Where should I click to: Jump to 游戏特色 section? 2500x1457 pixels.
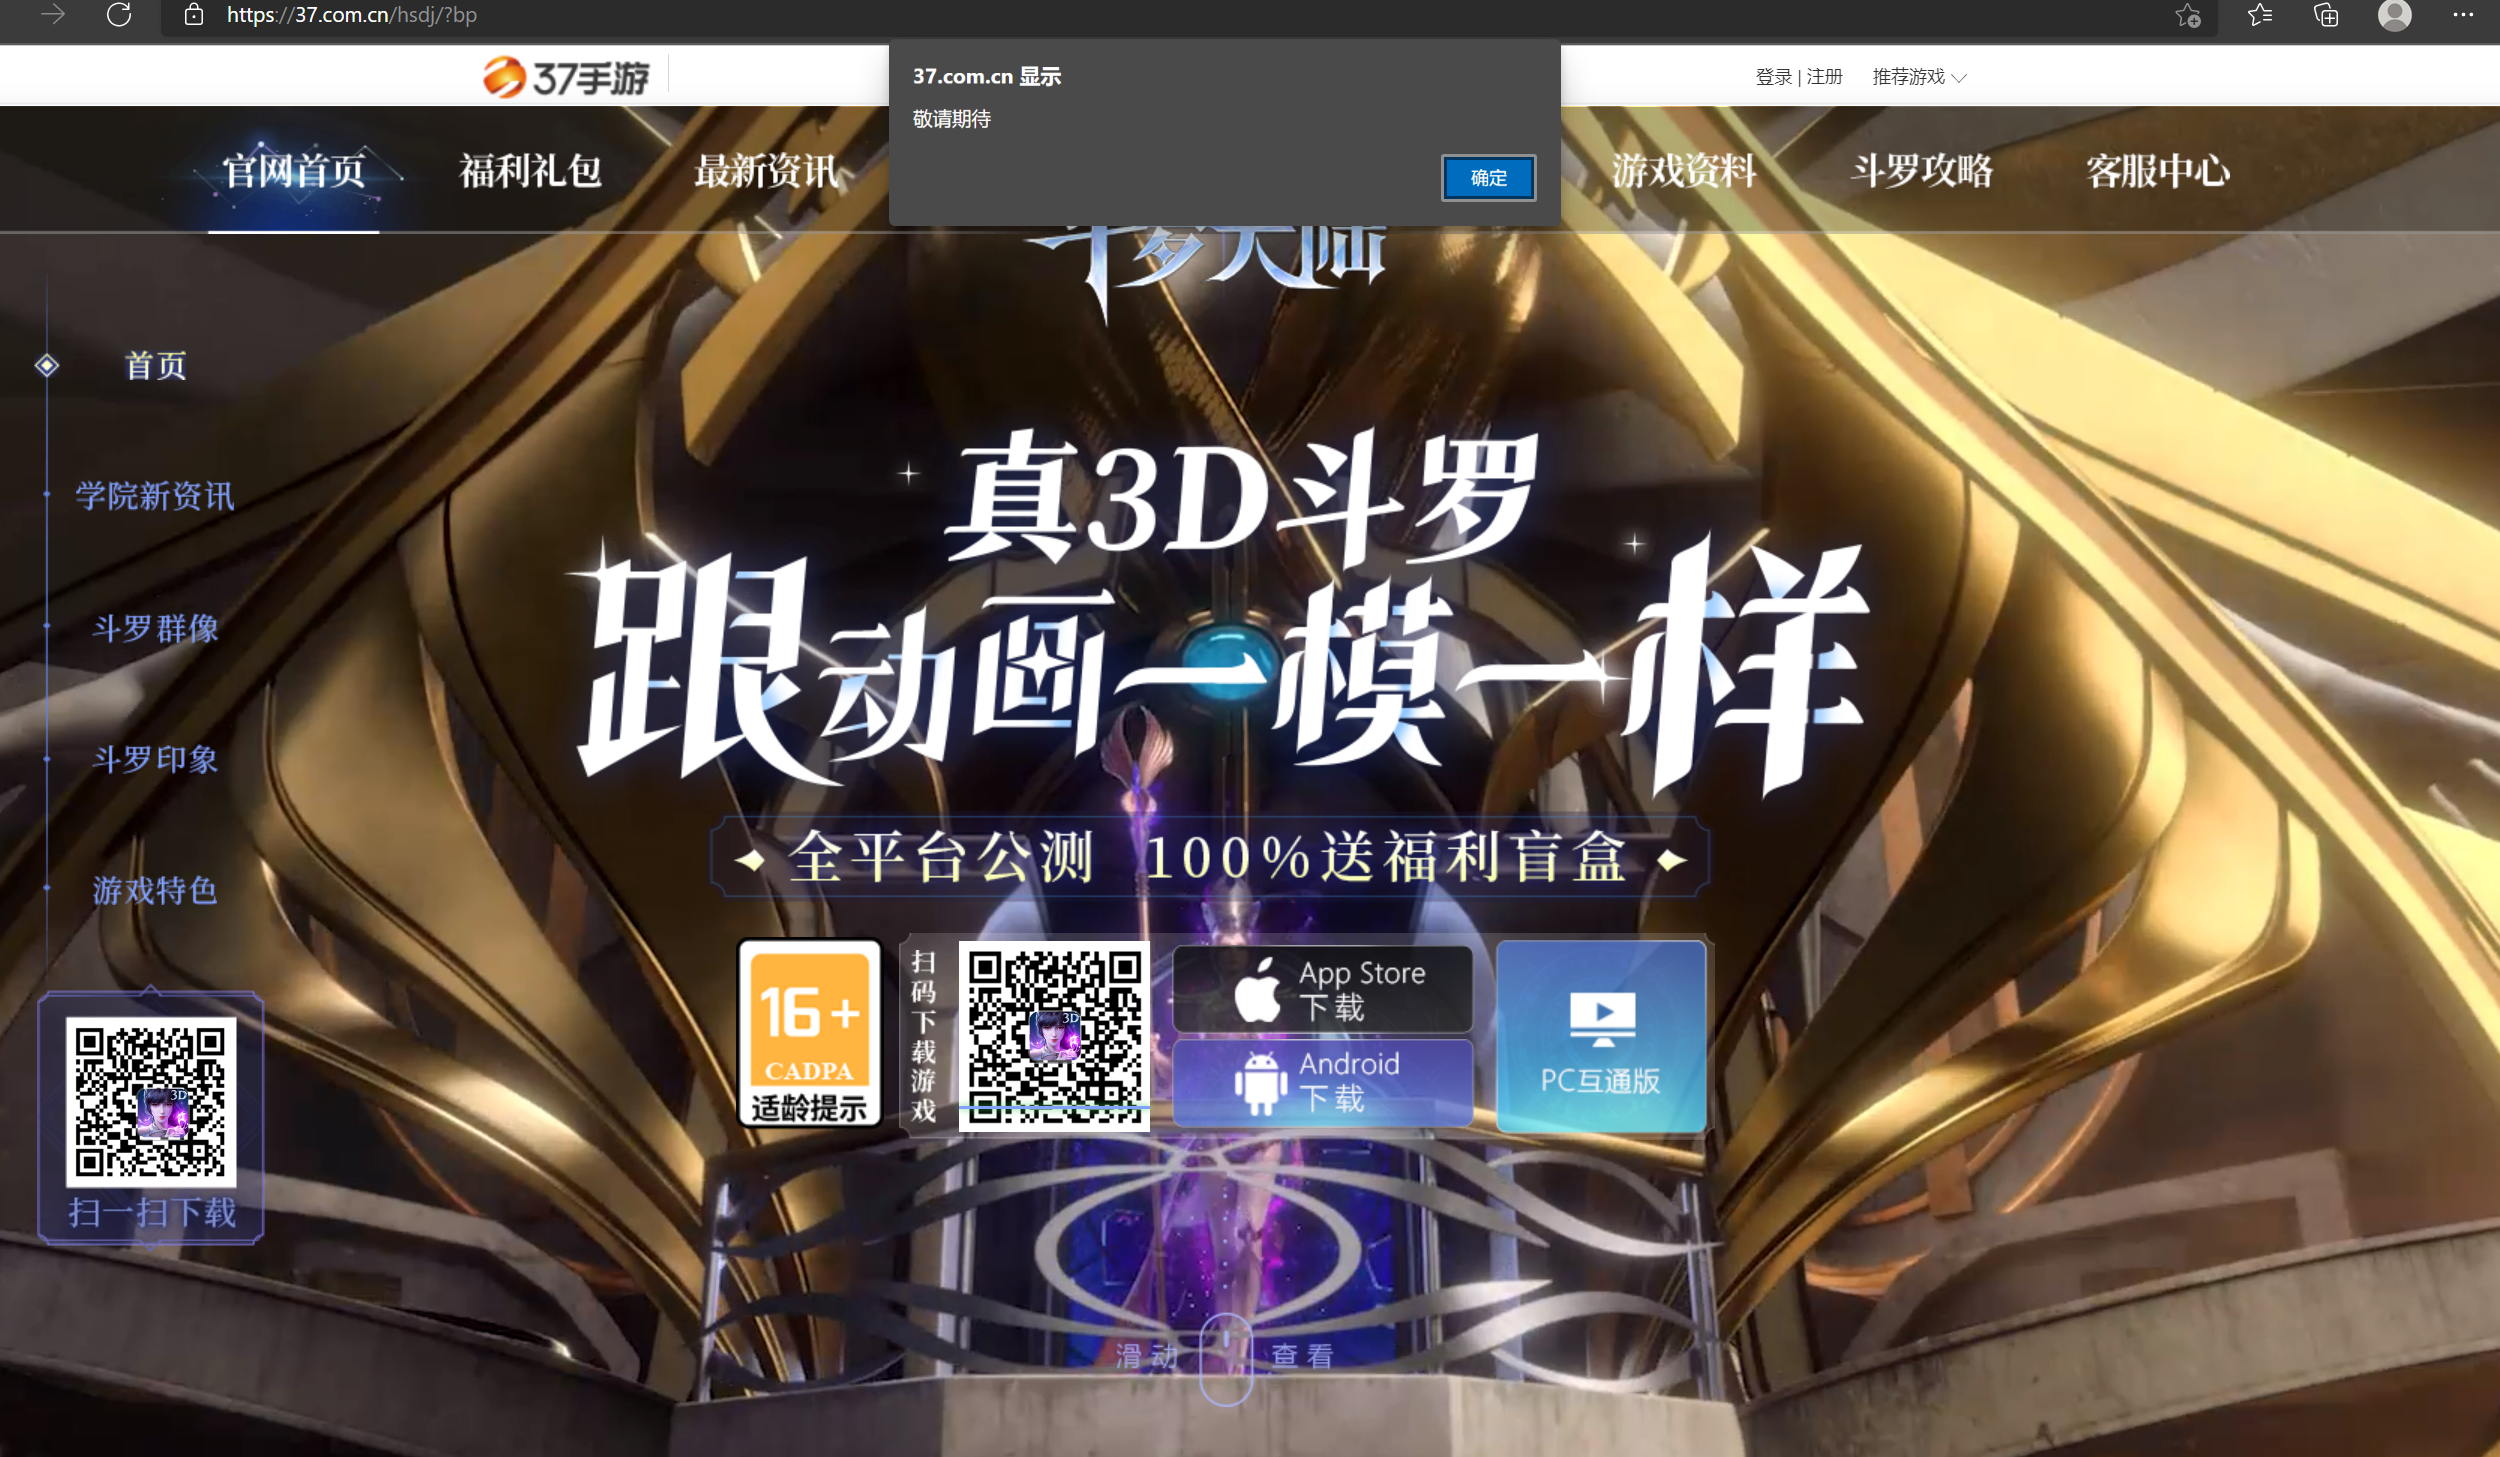pos(155,890)
